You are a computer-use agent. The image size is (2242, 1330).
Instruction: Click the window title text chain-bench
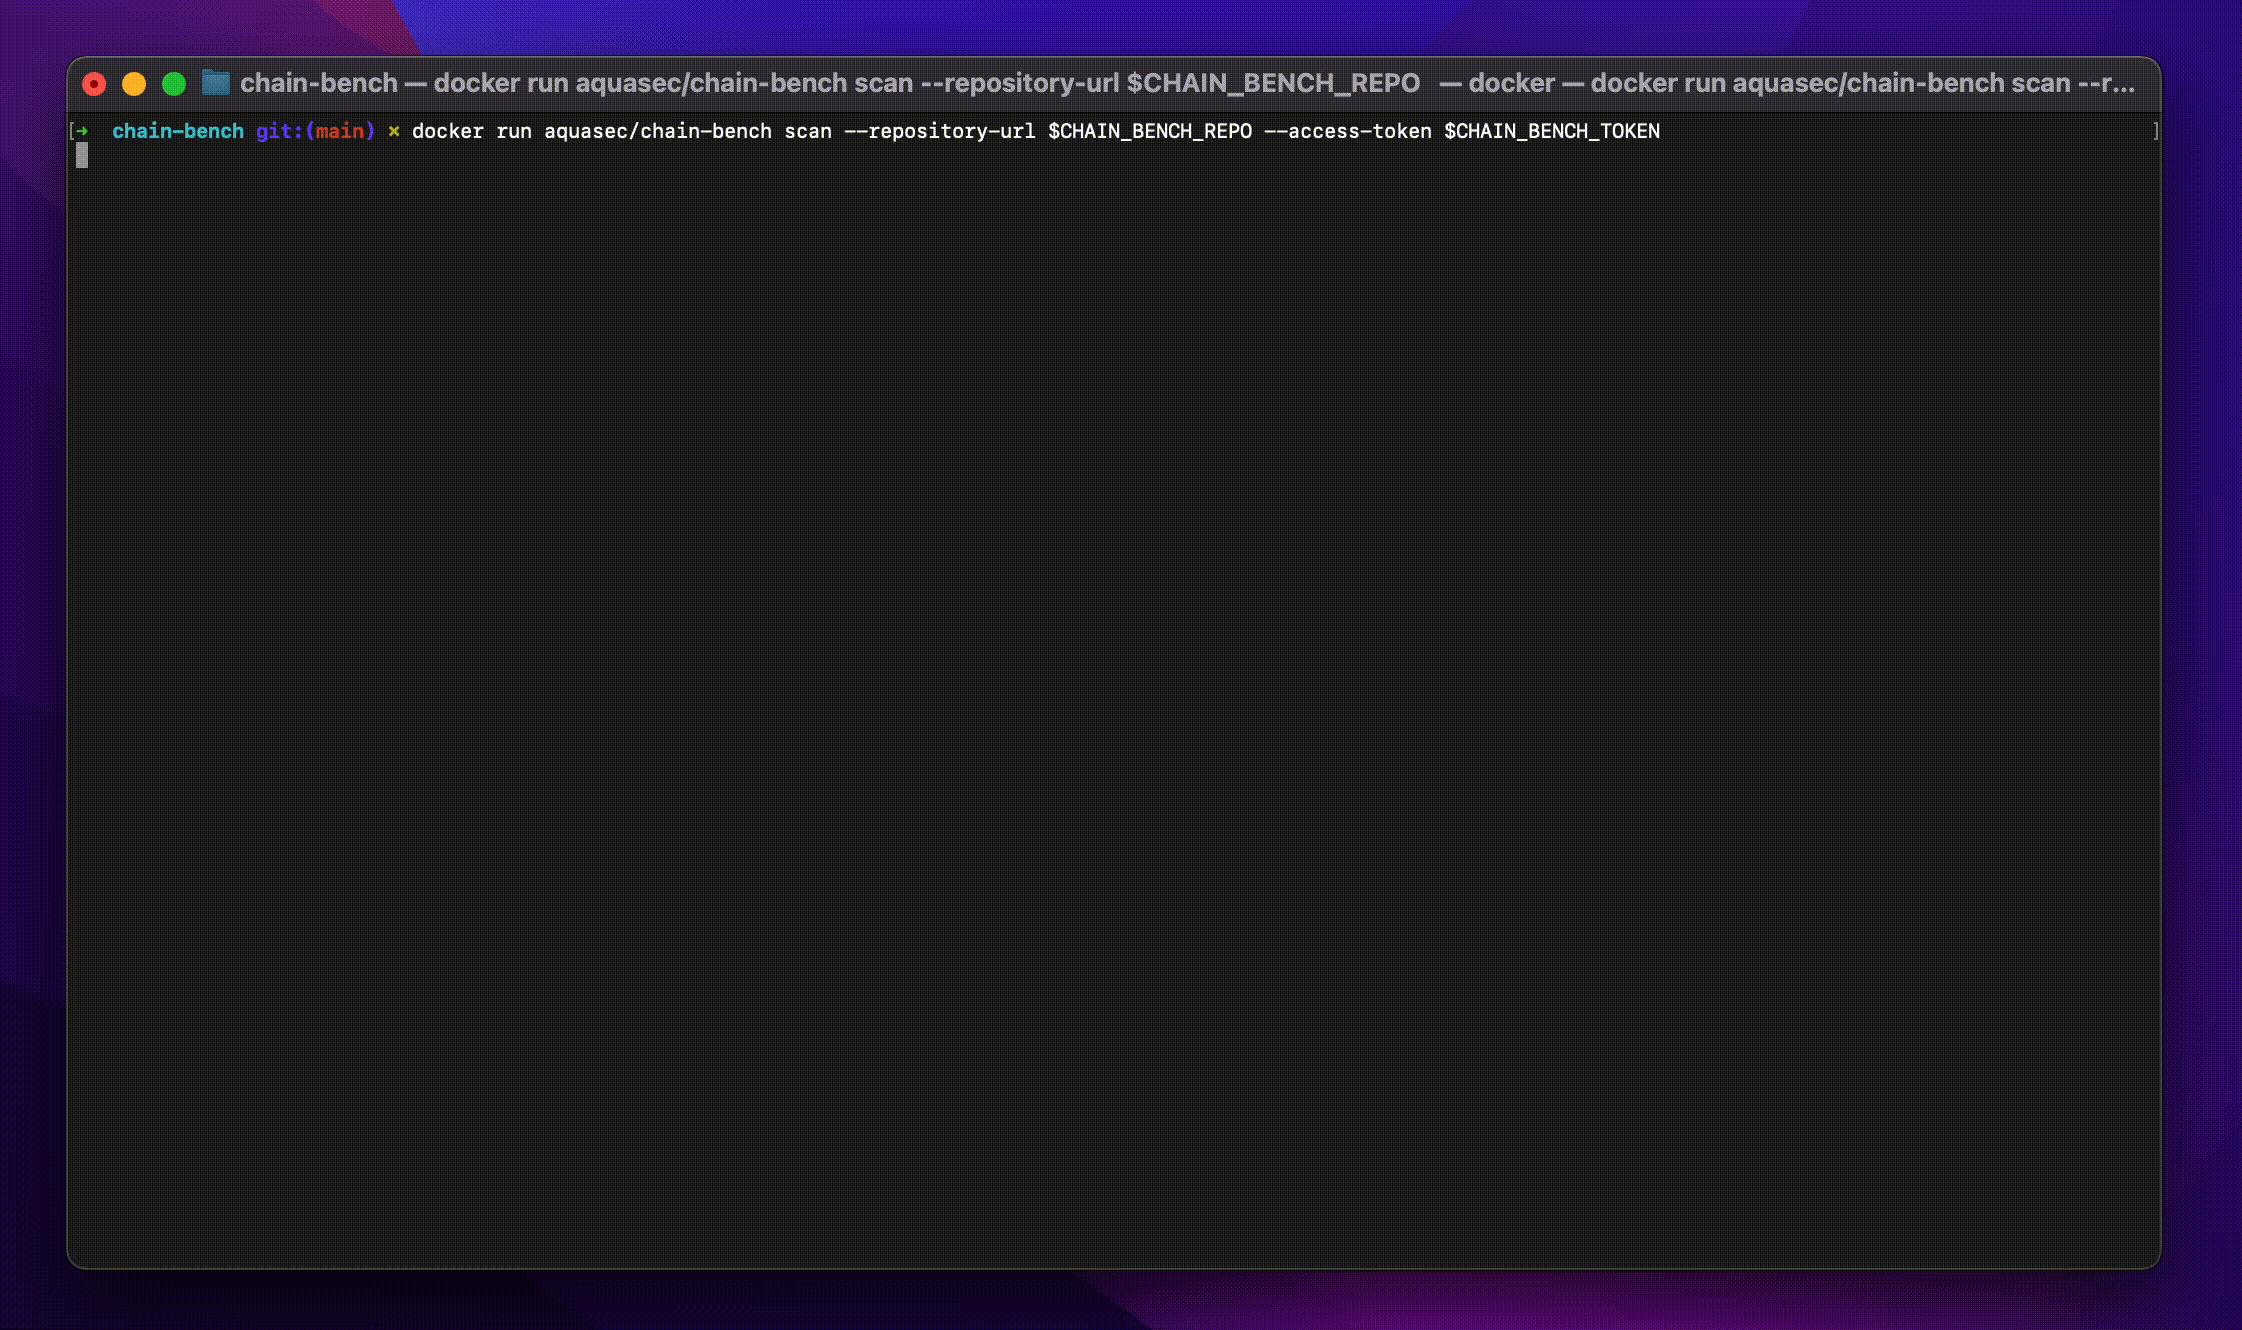tap(319, 83)
